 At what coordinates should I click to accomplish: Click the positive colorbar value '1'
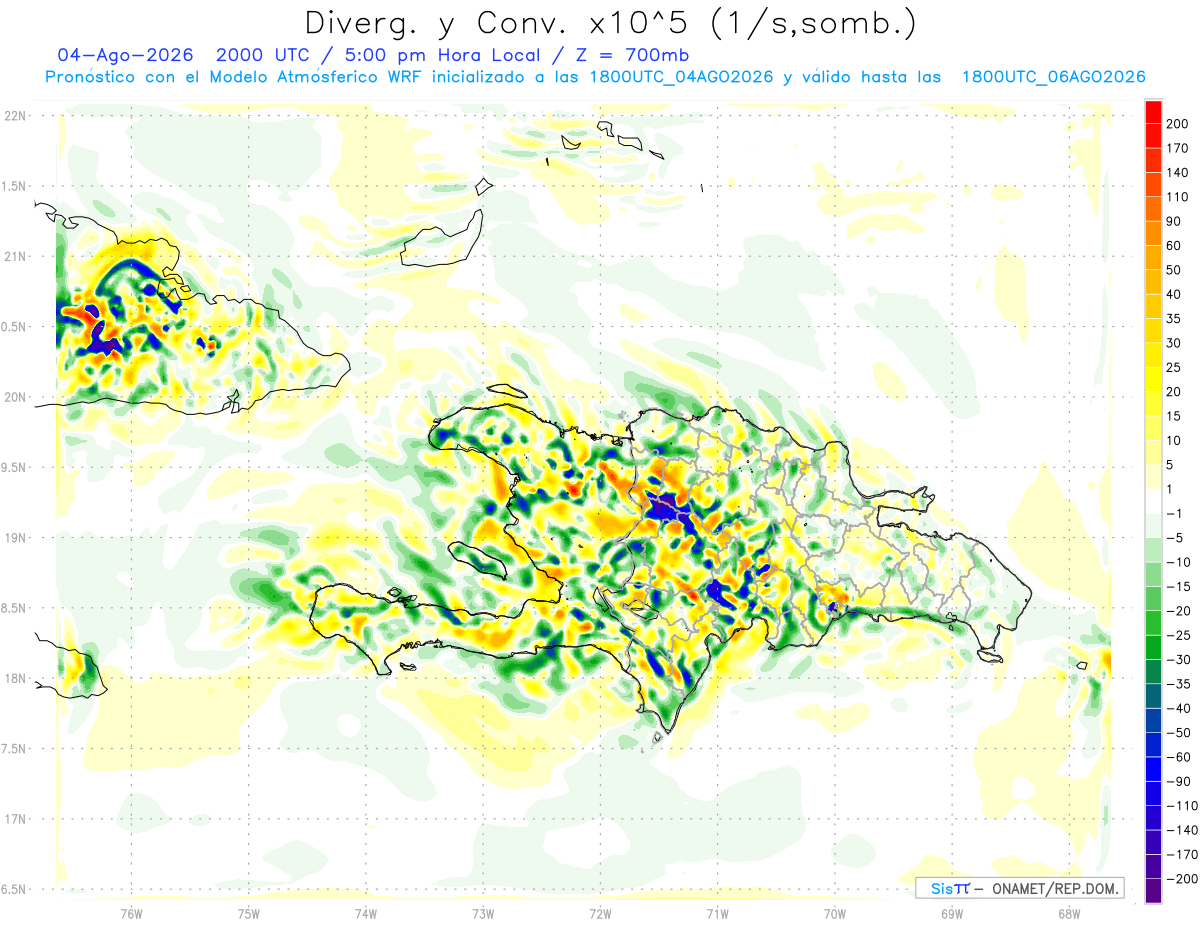pyautogui.click(x=1170, y=489)
